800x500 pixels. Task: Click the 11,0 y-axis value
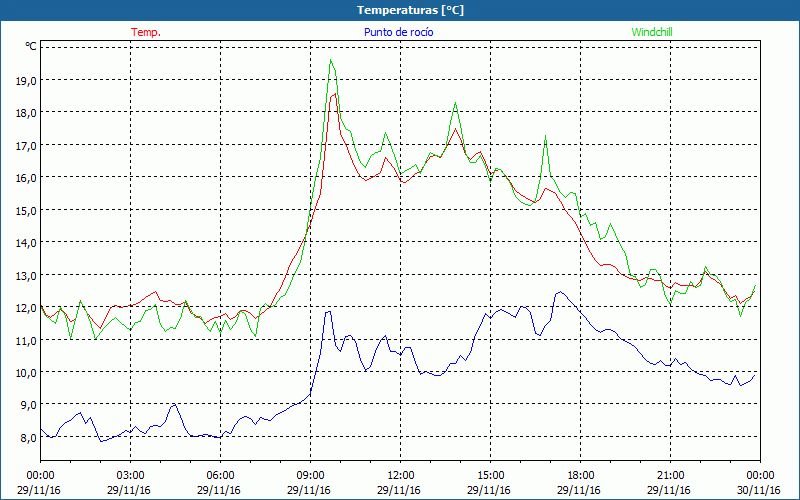click(27, 340)
